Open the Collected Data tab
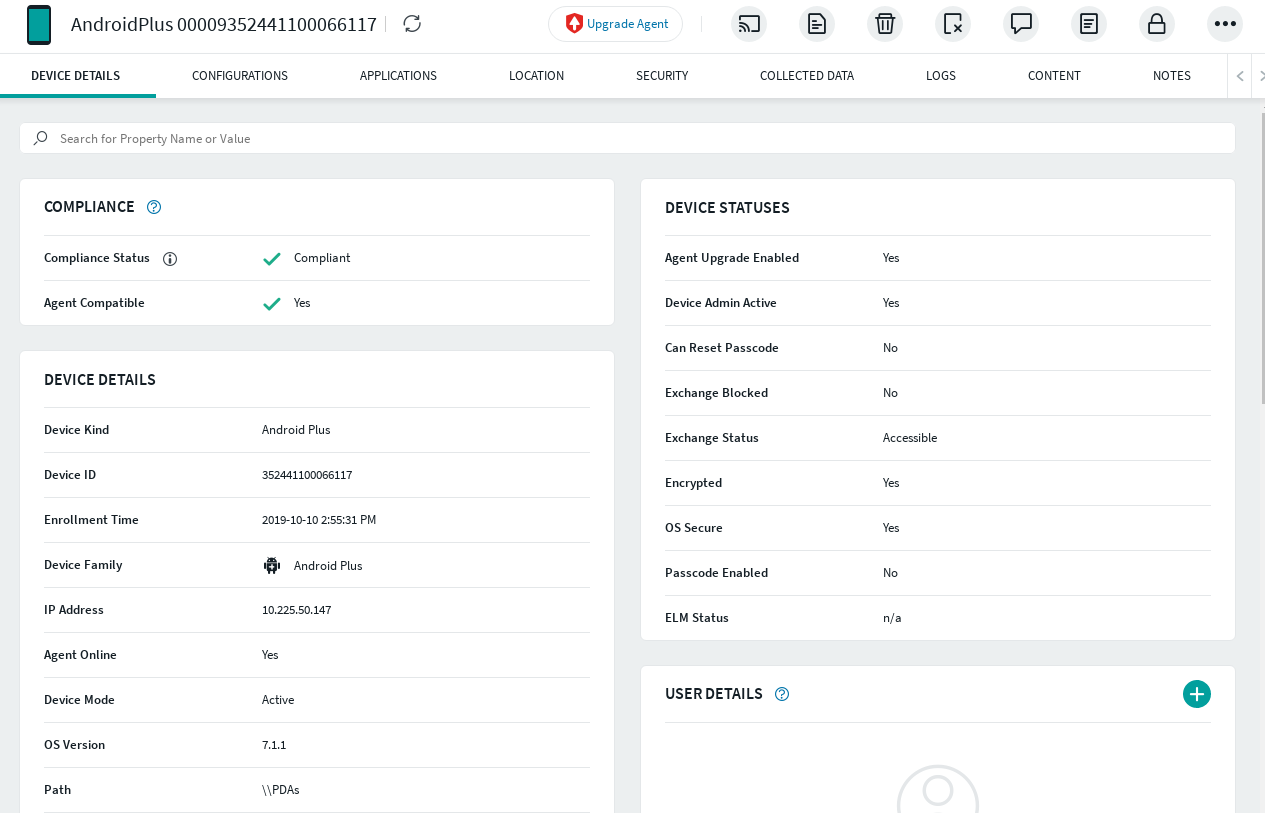 pos(806,76)
